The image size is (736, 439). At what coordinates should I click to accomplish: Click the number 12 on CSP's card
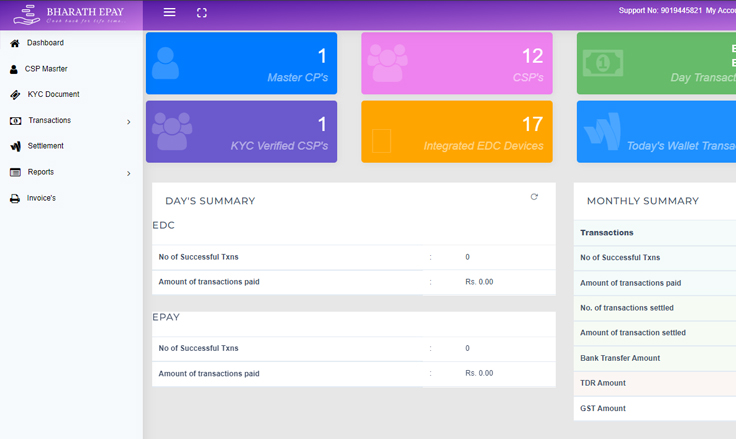(x=532, y=56)
